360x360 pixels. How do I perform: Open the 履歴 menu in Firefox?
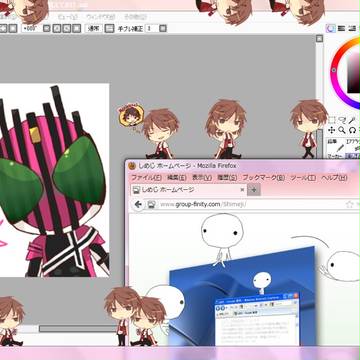[227, 178]
